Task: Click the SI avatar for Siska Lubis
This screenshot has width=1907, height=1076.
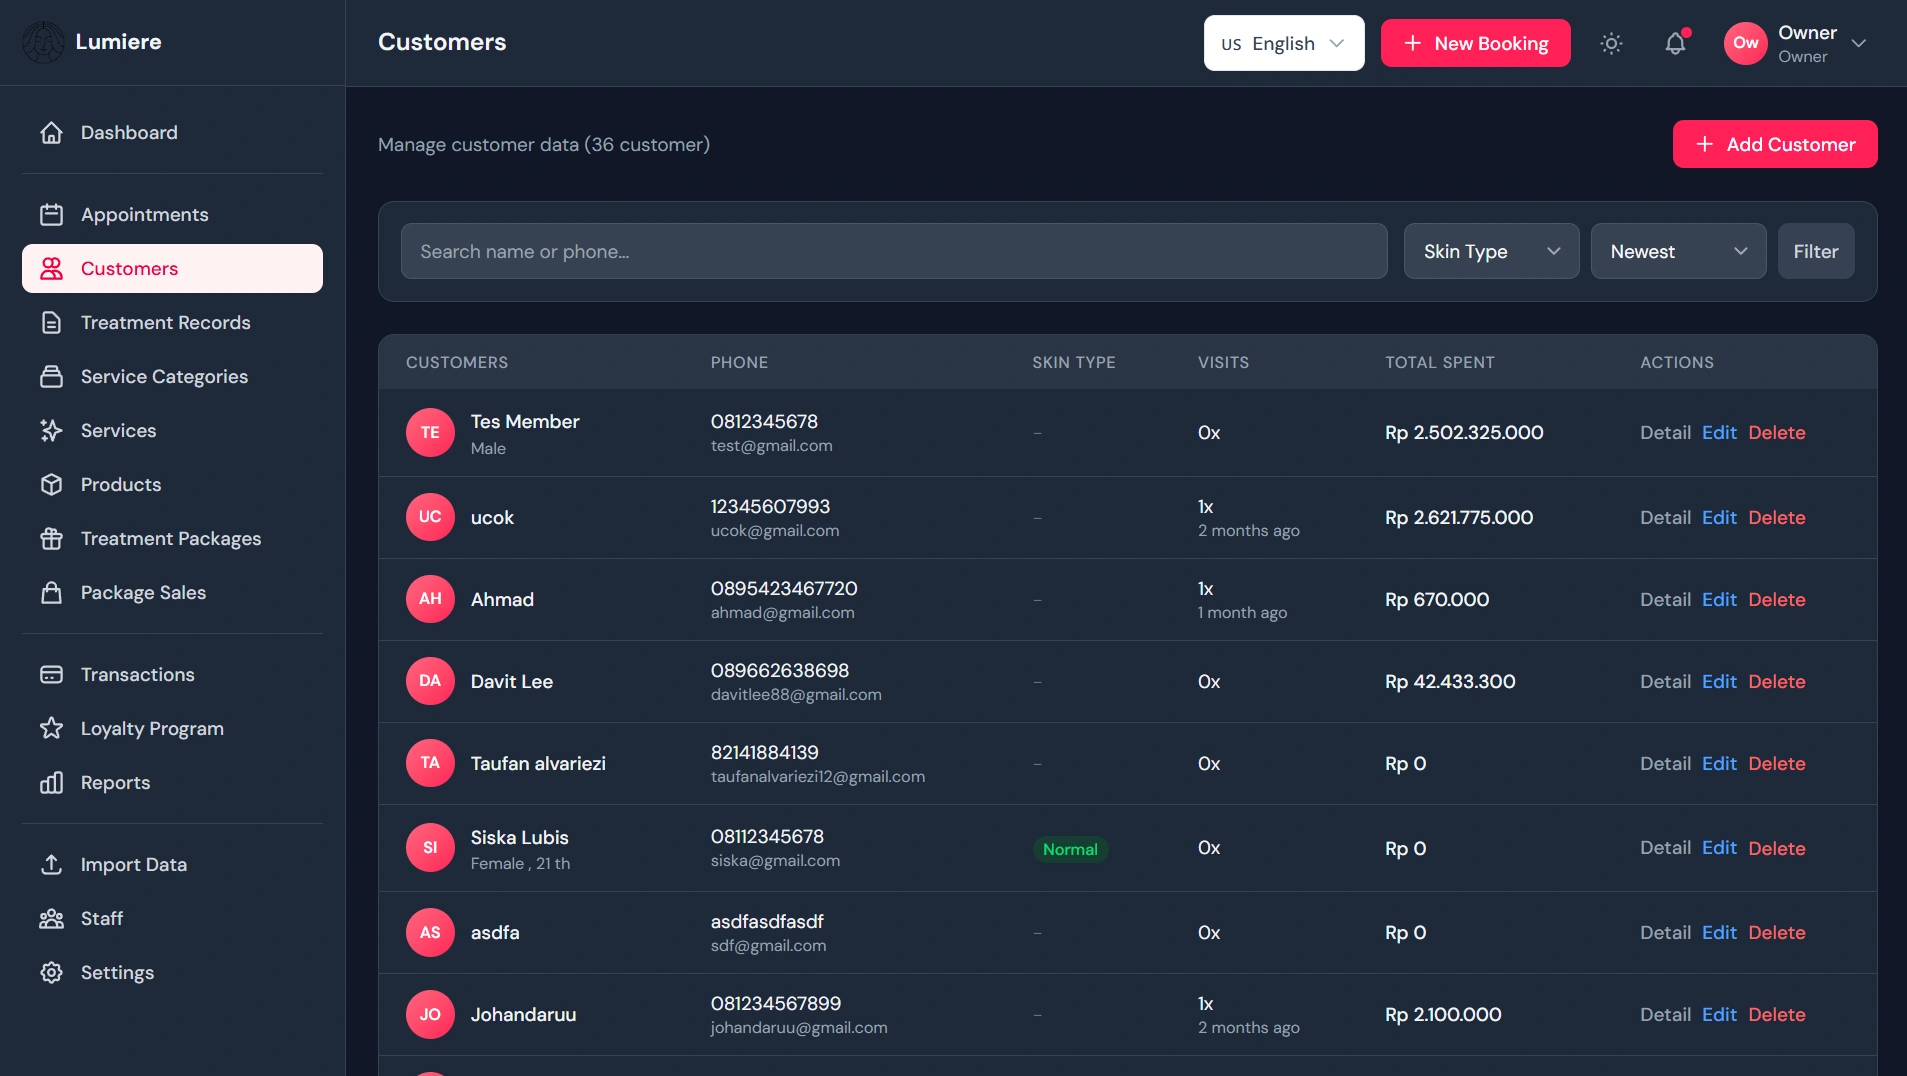Action: click(x=430, y=849)
